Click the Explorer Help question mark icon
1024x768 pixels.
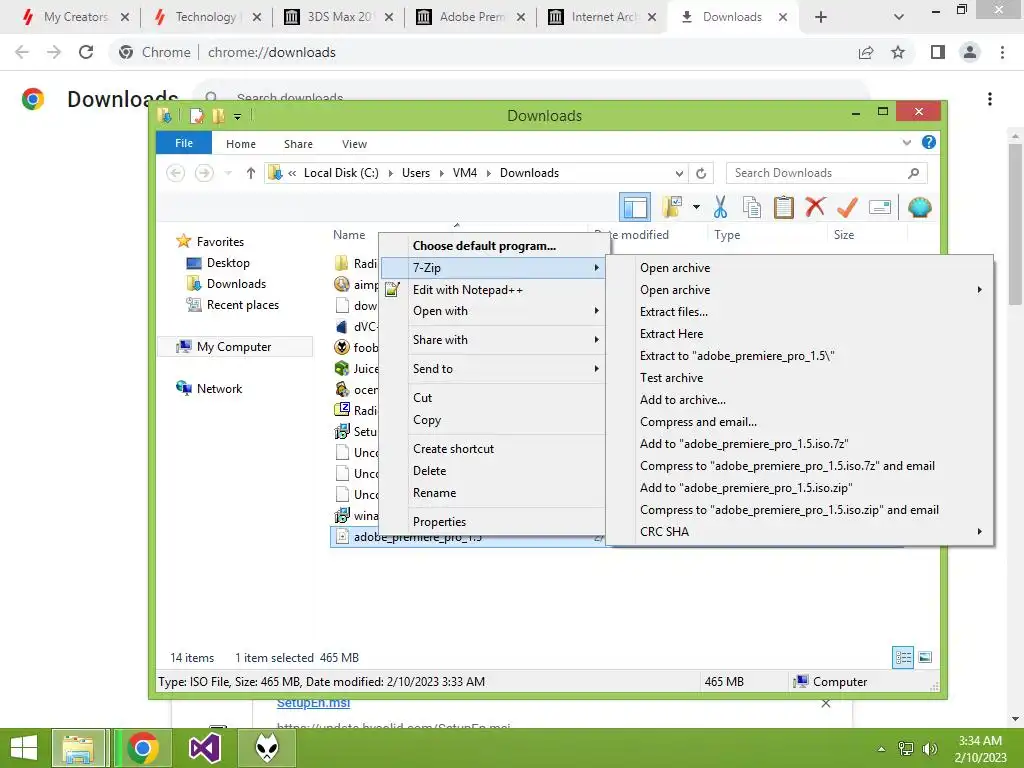929,142
